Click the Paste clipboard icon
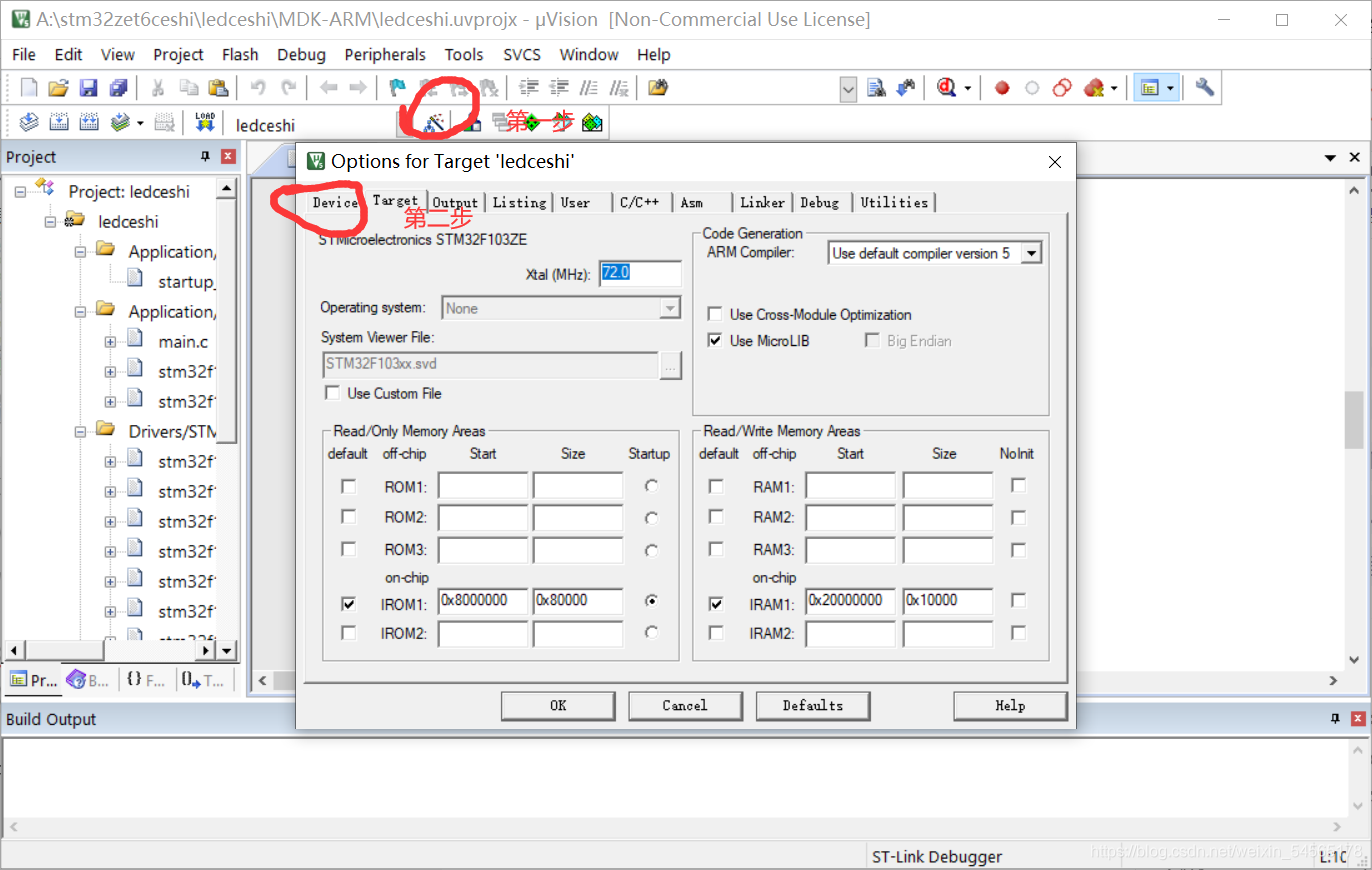 pos(218,88)
